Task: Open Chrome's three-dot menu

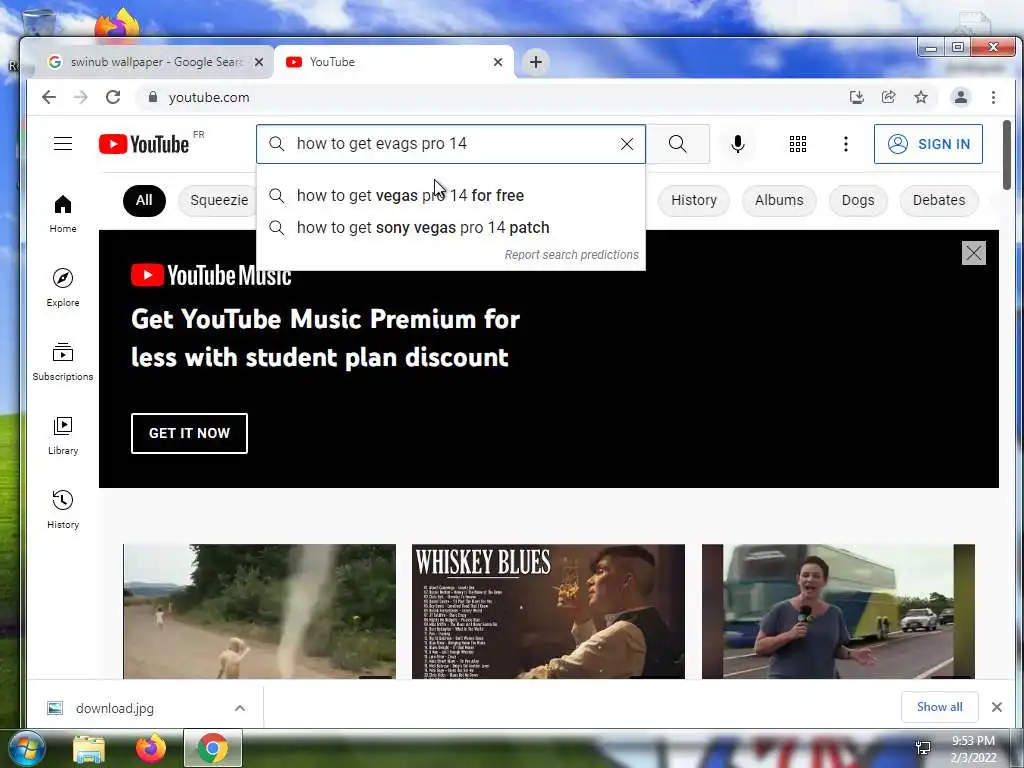Action: 993,97
